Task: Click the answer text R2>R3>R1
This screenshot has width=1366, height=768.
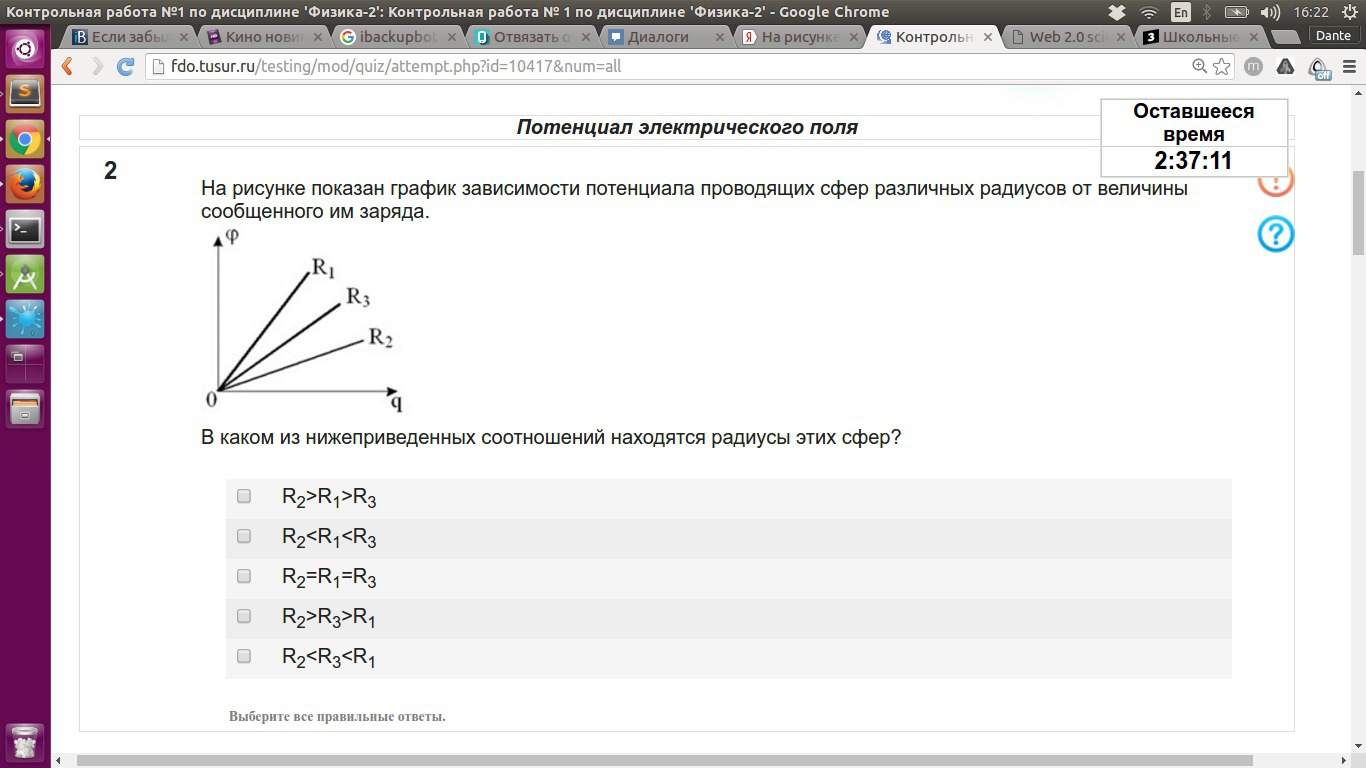Action: click(329, 618)
